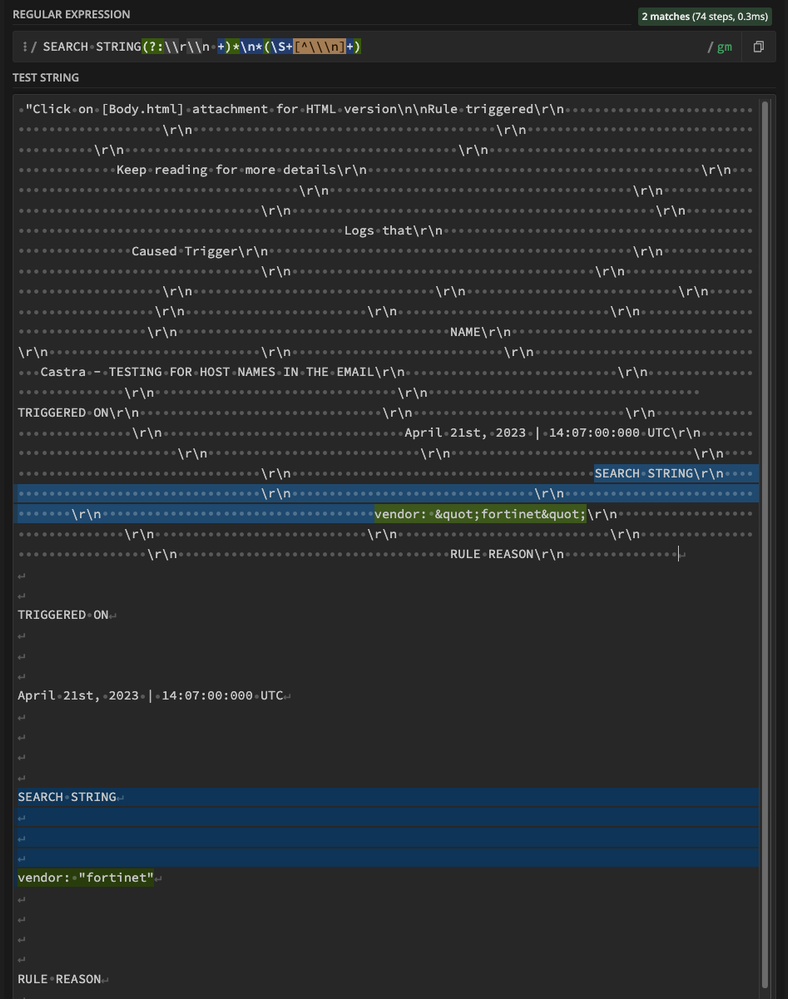The height and width of the screenshot is (999, 788).
Task: Click 'Castra – TESTING FOR HOST NAMES' line
Action: point(207,372)
